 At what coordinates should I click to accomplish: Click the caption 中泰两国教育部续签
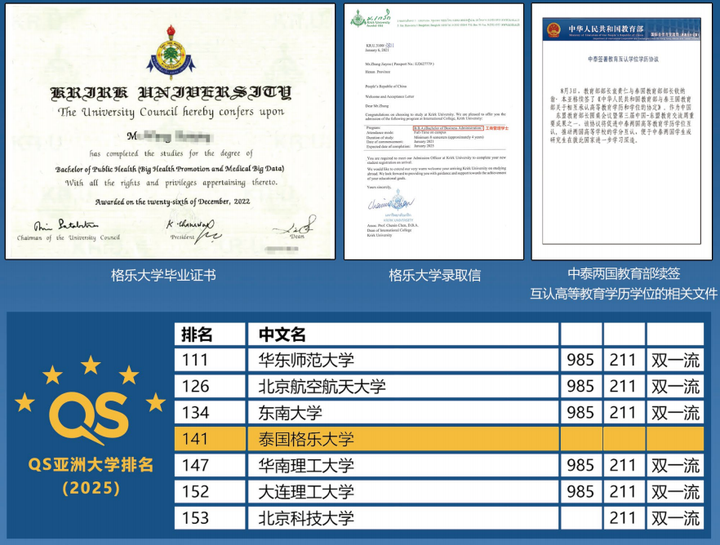(624, 274)
